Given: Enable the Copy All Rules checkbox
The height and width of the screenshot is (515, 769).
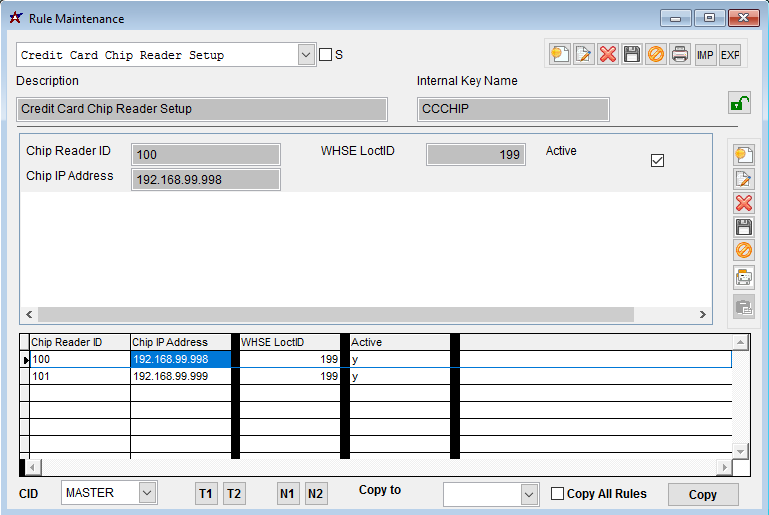Looking at the screenshot, I should 558,493.
